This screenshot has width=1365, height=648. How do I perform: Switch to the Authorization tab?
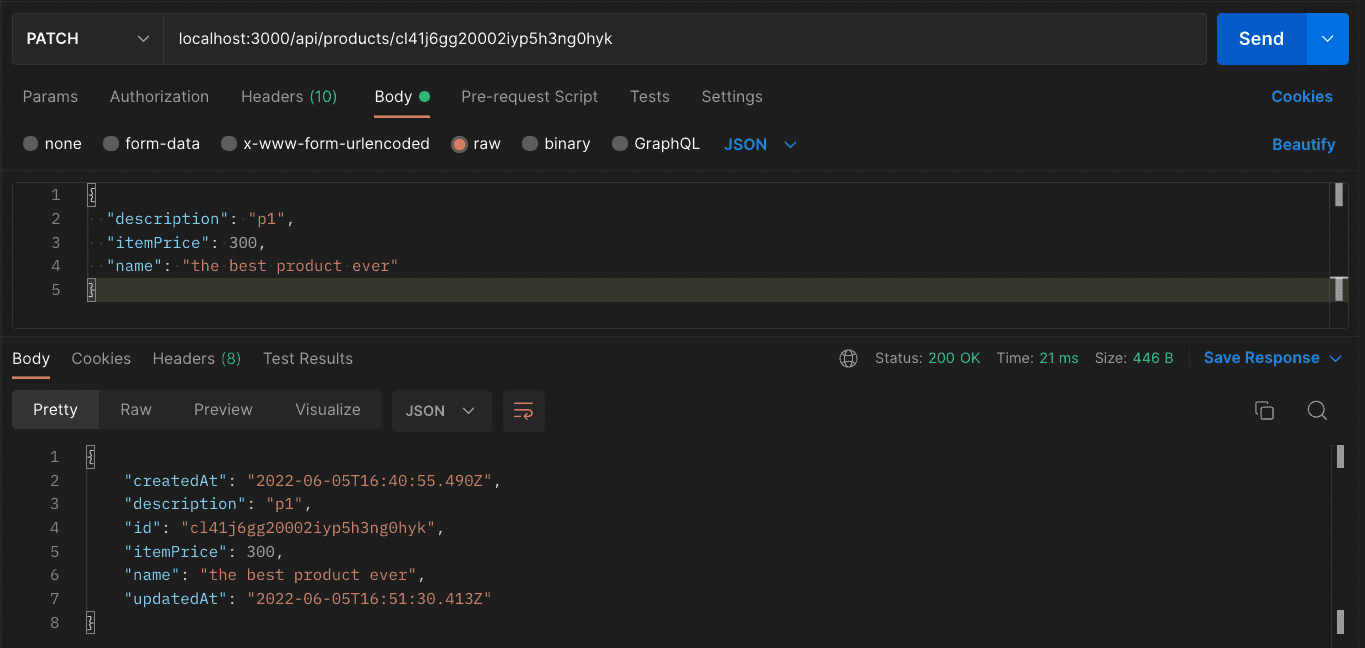pyautogui.click(x=159, y=97)
